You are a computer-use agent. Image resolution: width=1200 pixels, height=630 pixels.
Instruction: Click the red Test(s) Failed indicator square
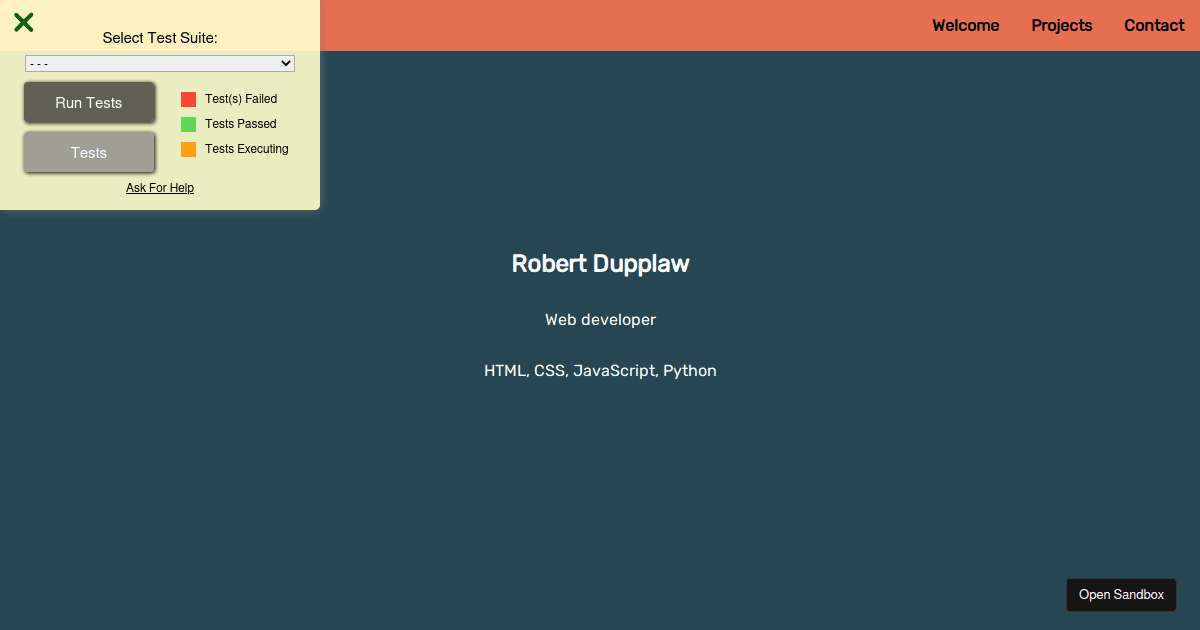(x=188, y=98)
